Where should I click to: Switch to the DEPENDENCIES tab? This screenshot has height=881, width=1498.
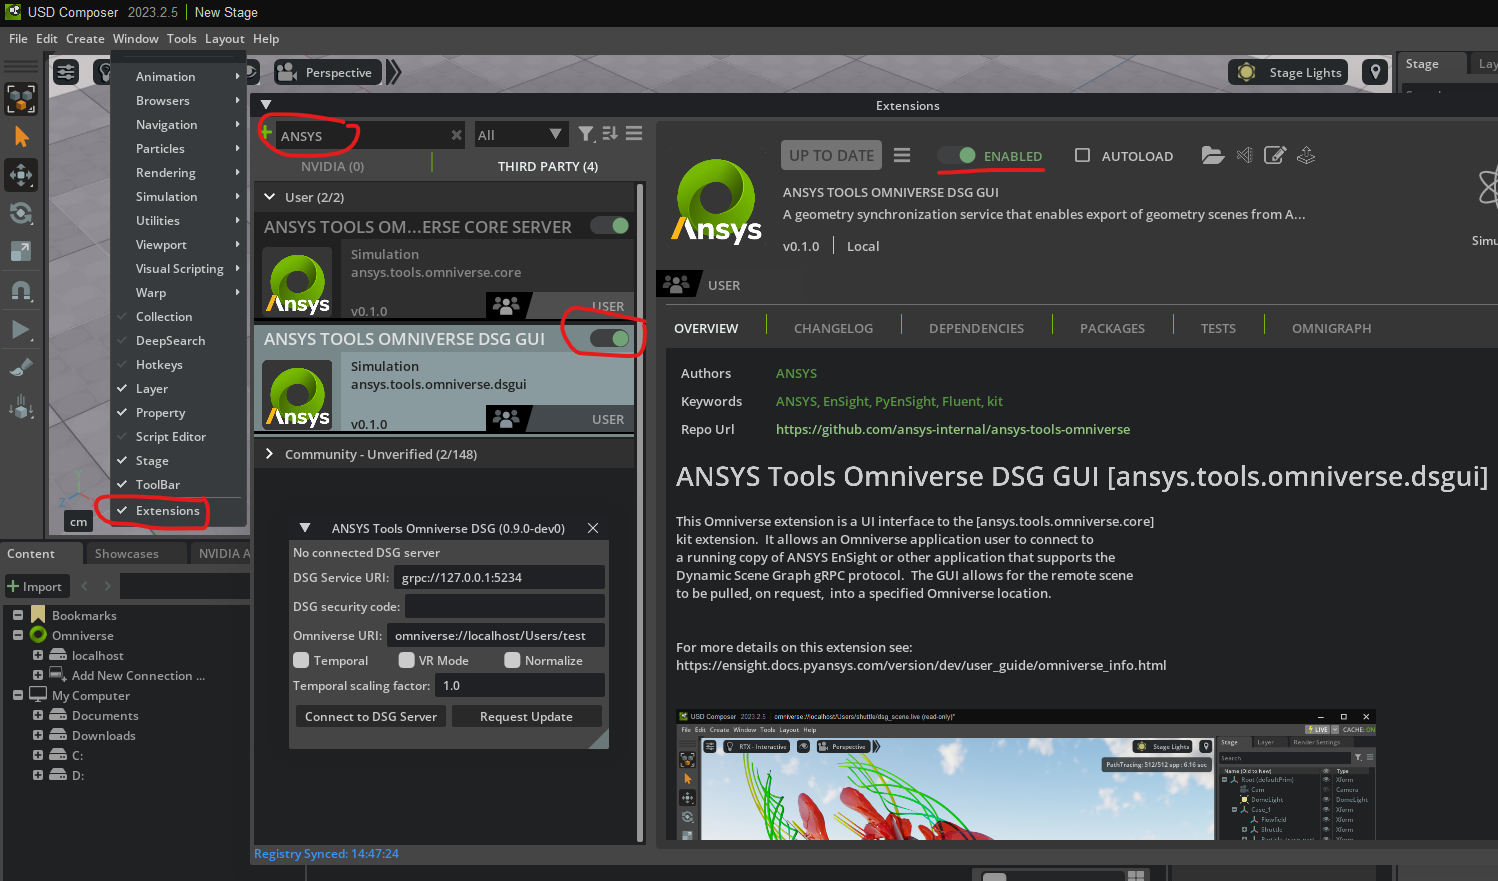(976, 328)
